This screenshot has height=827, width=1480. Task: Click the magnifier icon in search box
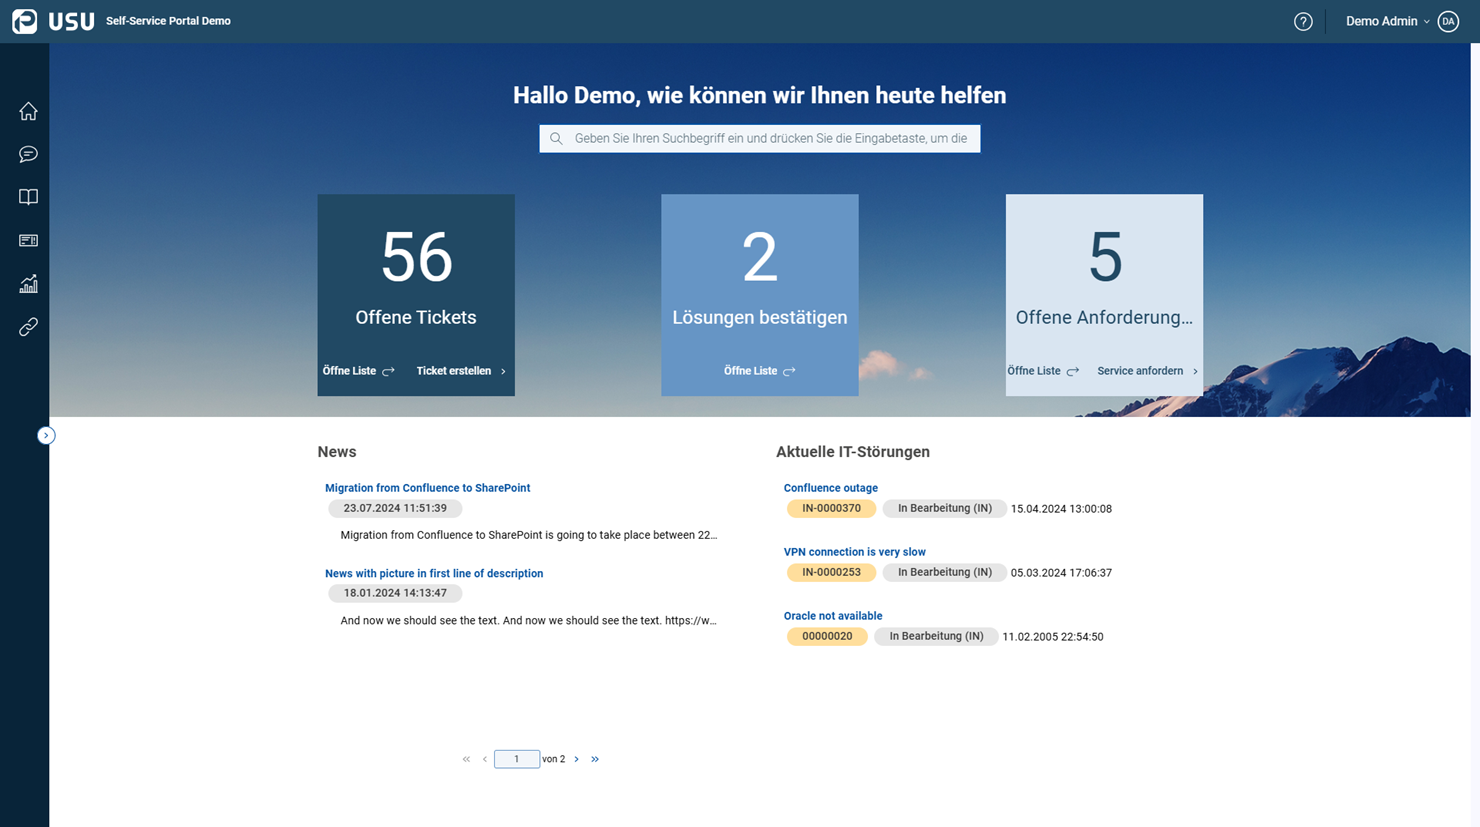point(556,138)
